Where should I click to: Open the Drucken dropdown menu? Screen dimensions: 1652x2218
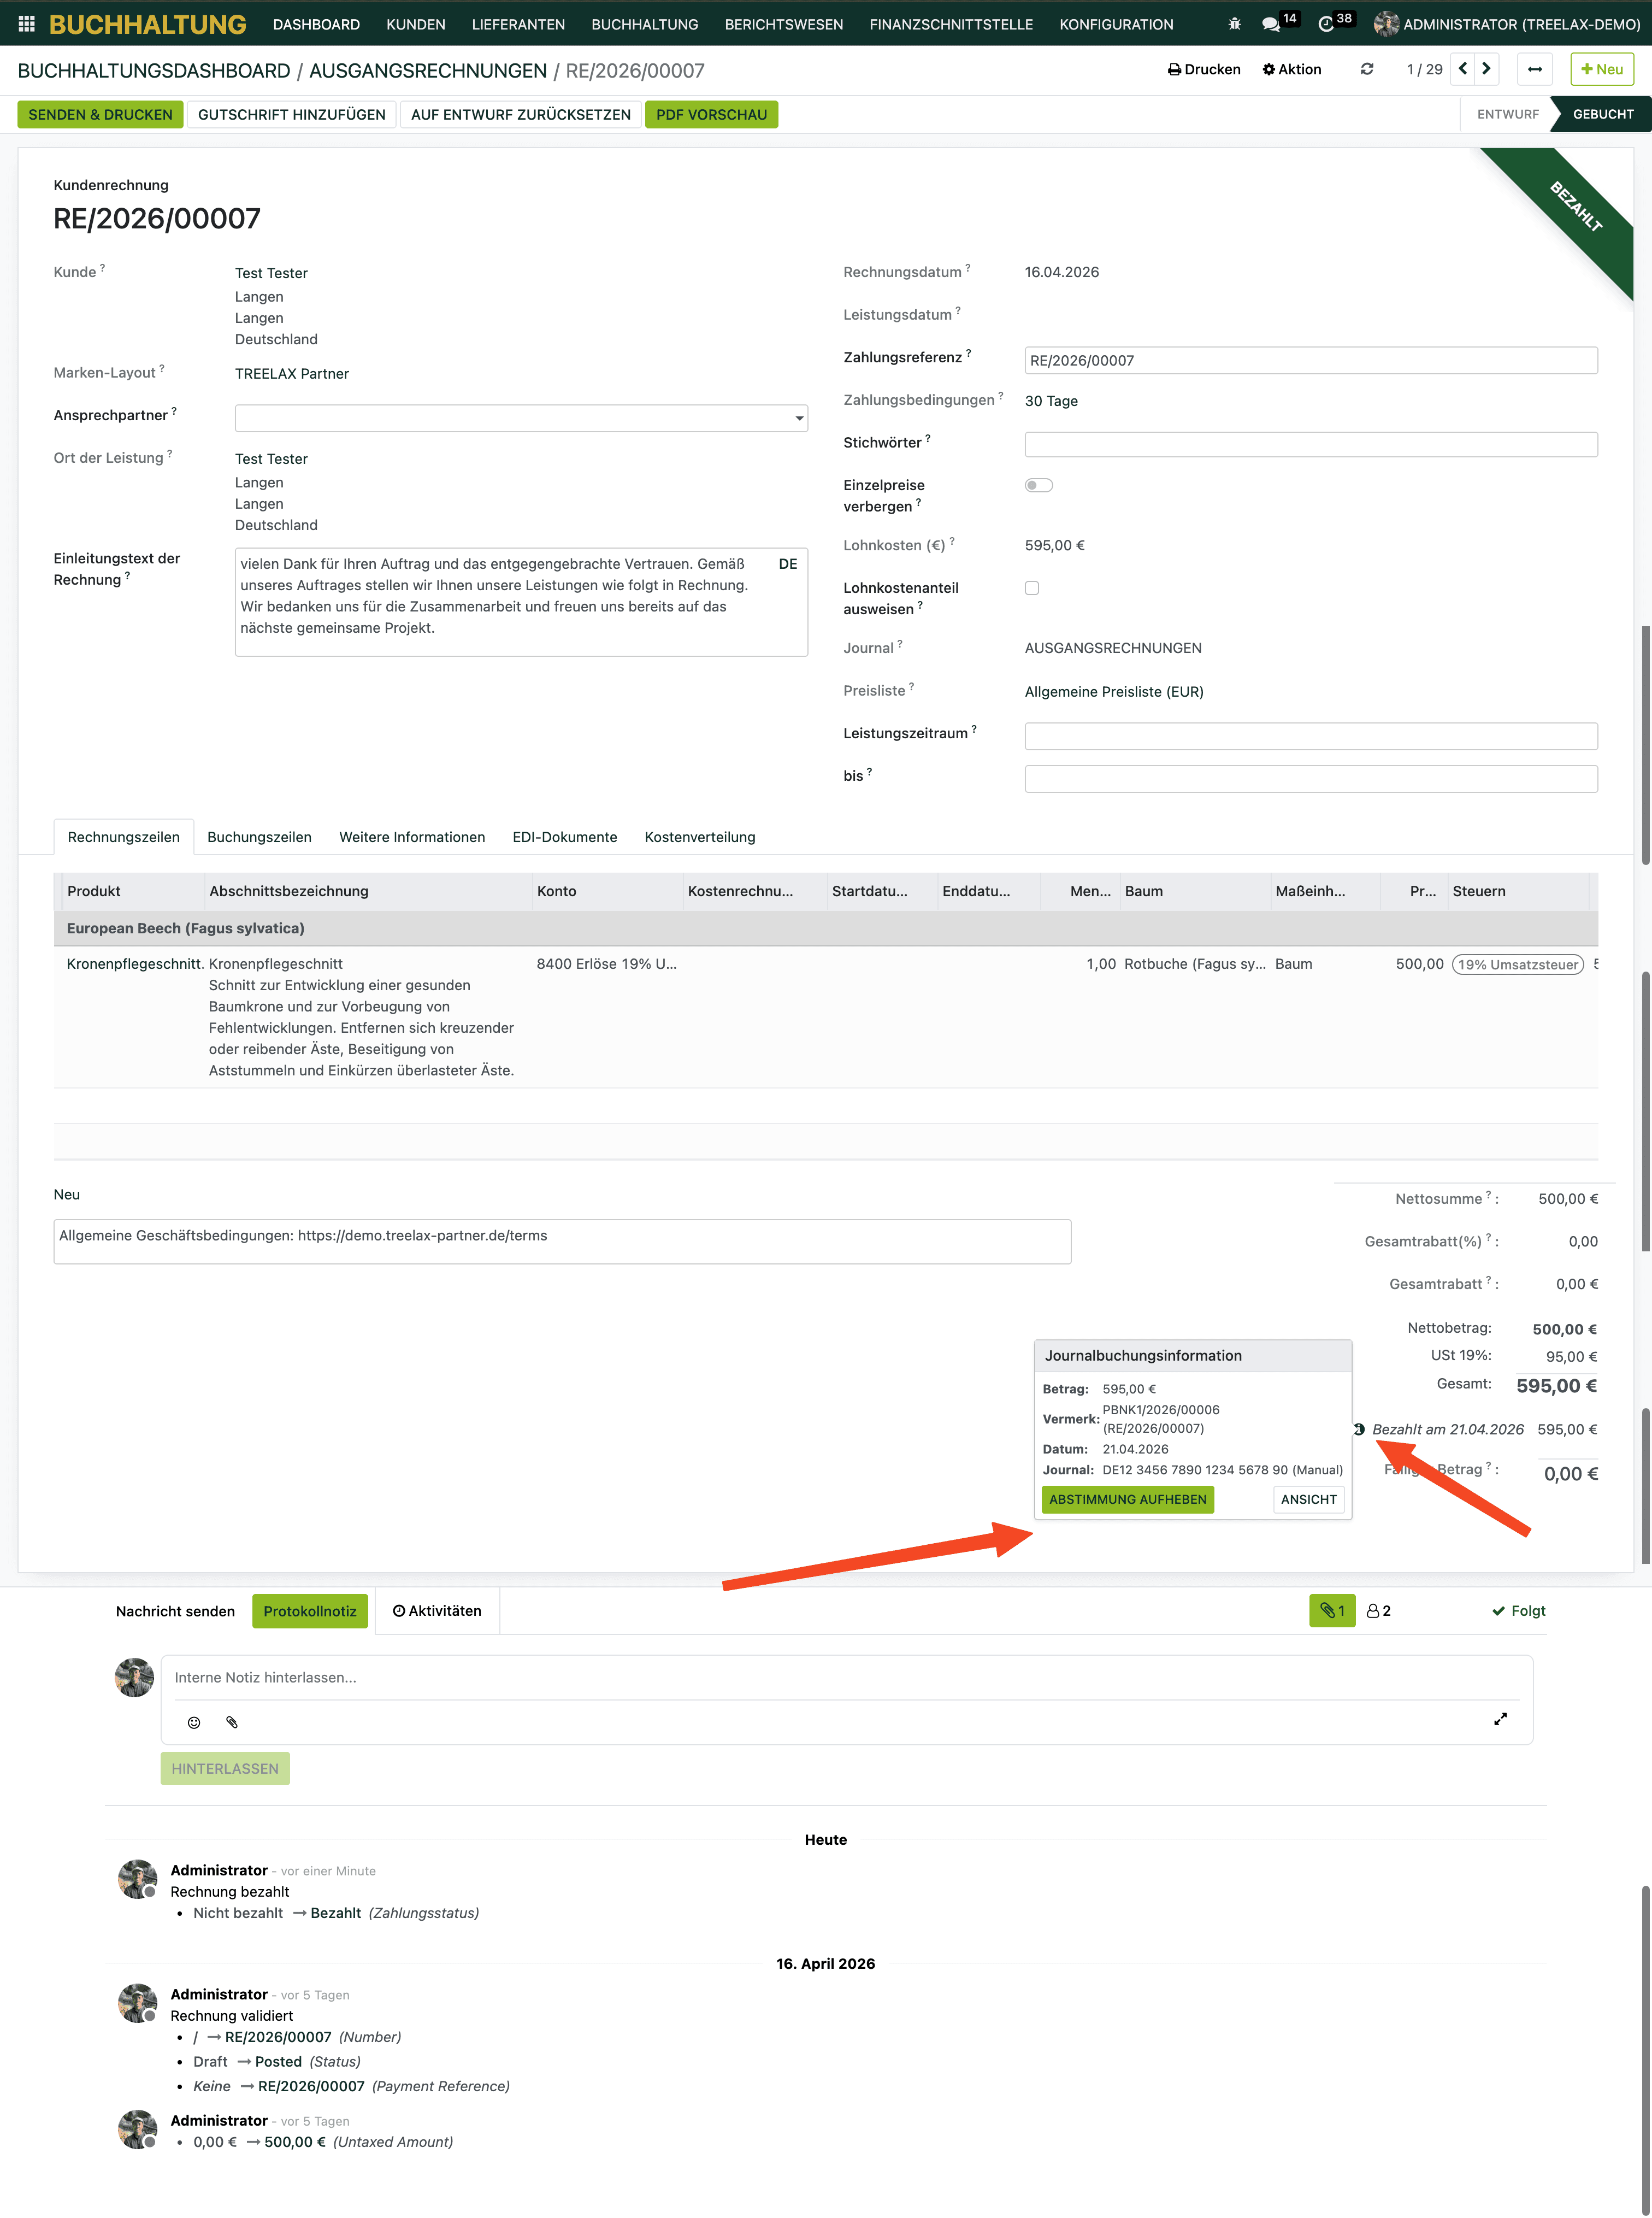pos(1204,69)
